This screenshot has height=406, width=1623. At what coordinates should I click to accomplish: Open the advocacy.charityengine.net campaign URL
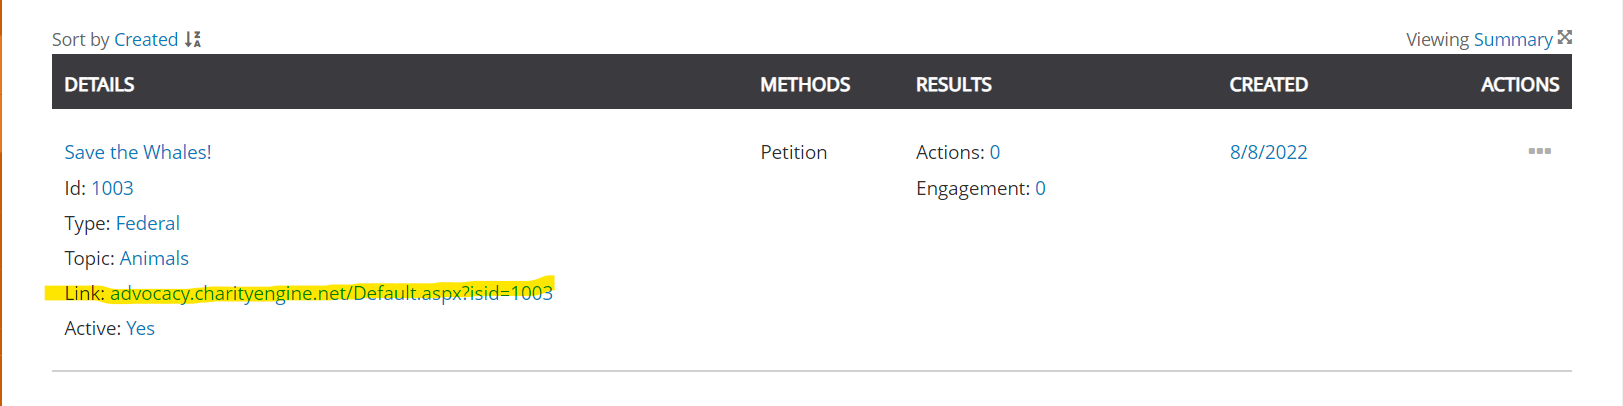(x=331, y=293)
